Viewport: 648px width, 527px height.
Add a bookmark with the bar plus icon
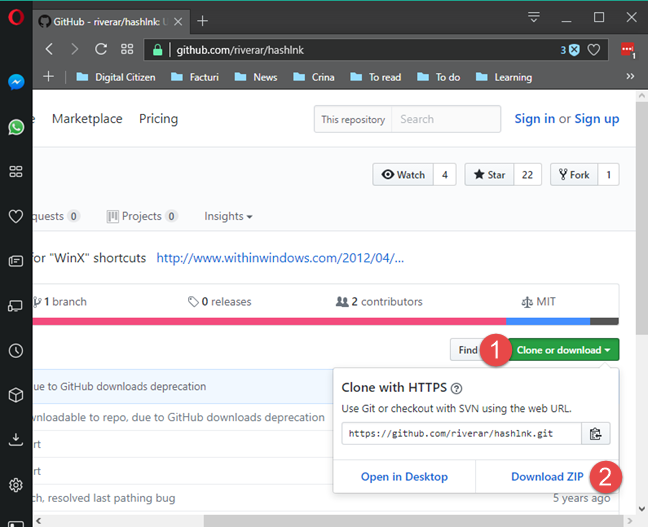(x=48, y=76)
